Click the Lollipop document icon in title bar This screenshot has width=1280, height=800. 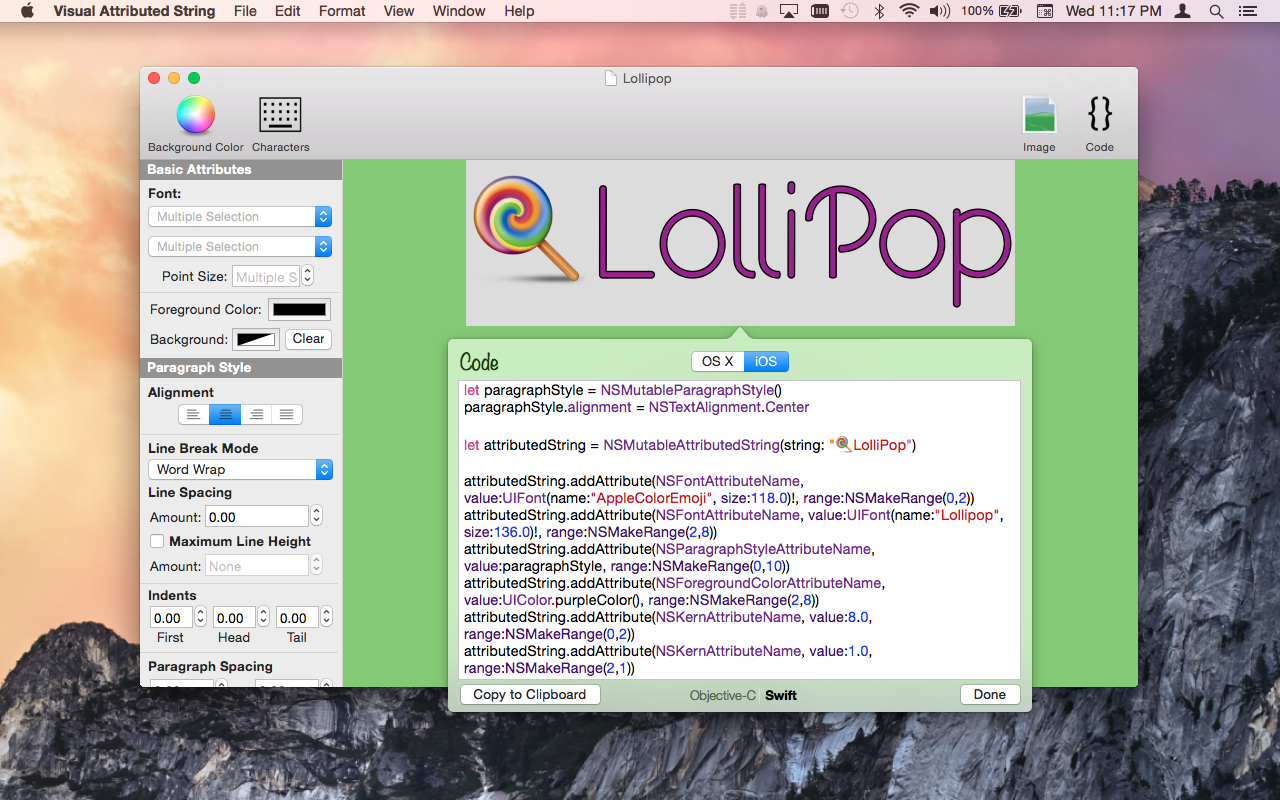pyautogui.click(x=611, y=78)
